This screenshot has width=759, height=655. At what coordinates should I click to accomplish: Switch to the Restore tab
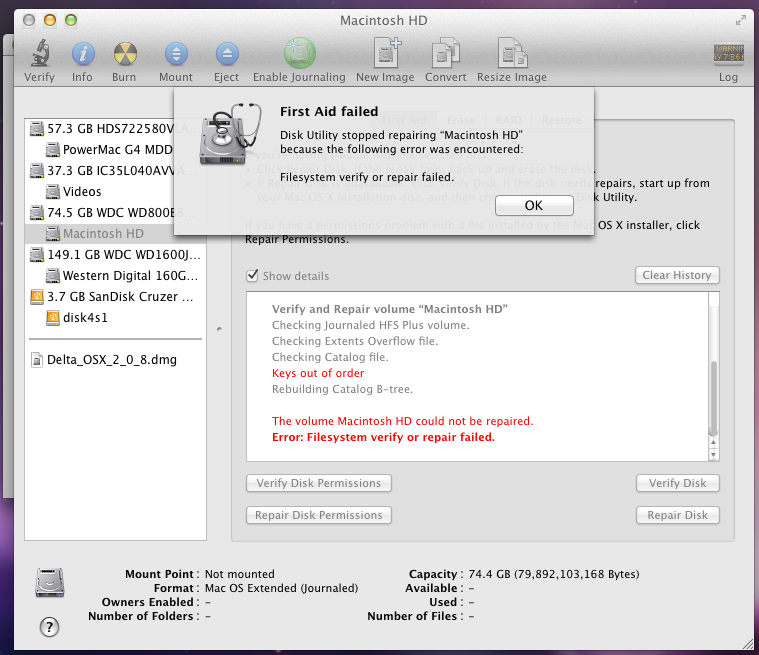562,120
